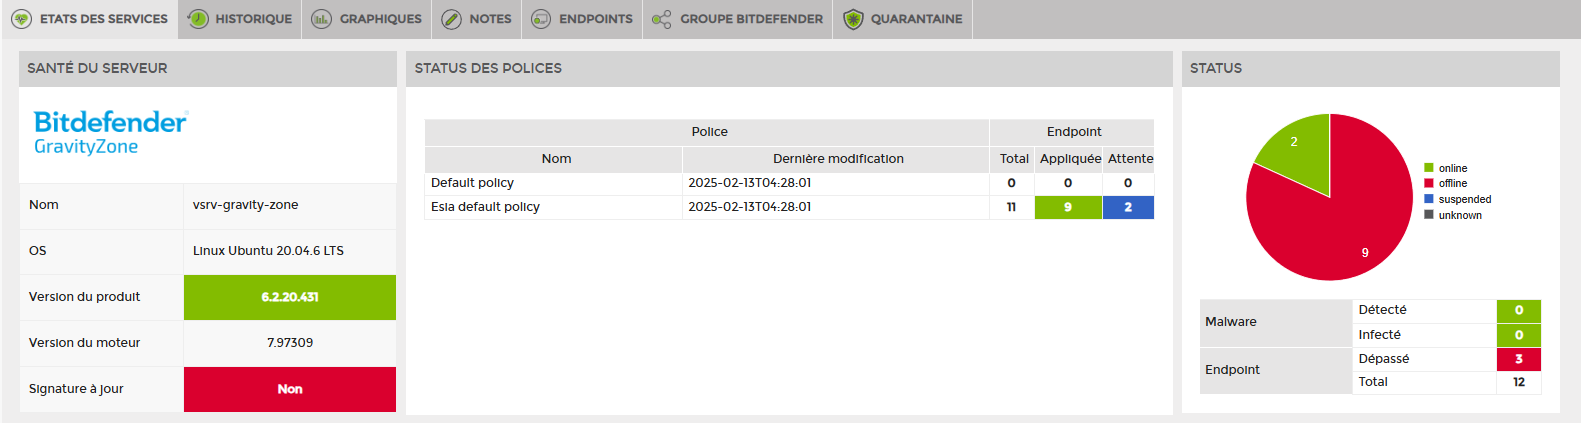
Task: Click the green online legend swatch
Action: [x=1429, y=168]
